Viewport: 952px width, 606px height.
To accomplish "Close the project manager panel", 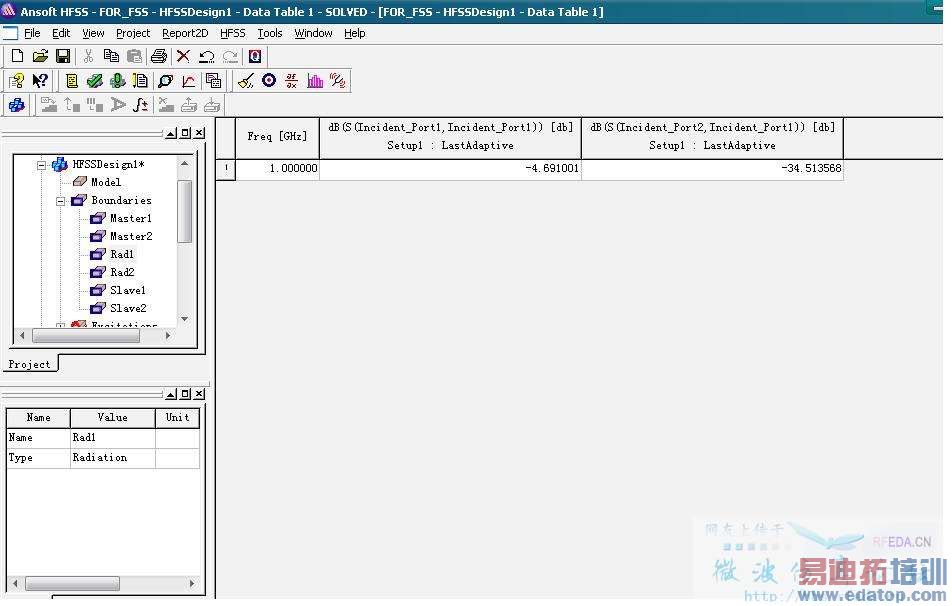I will (x=199, y=133).
